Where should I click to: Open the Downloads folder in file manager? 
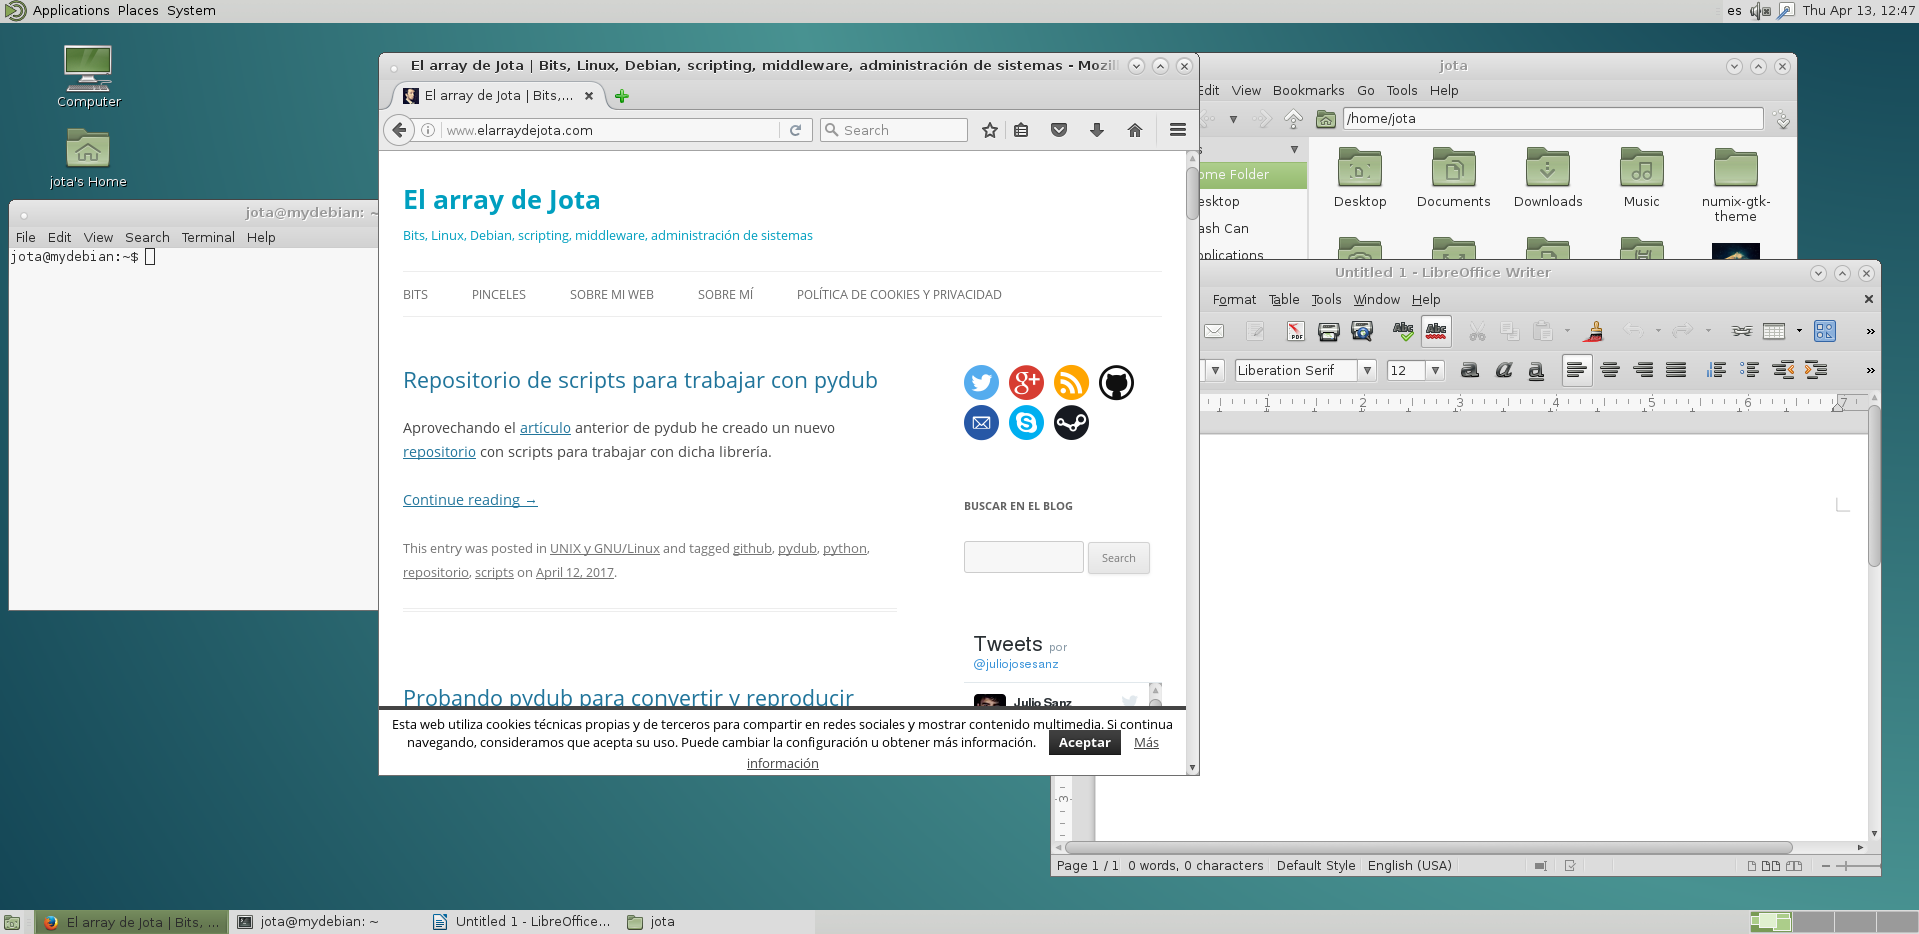coord(1547,179)
